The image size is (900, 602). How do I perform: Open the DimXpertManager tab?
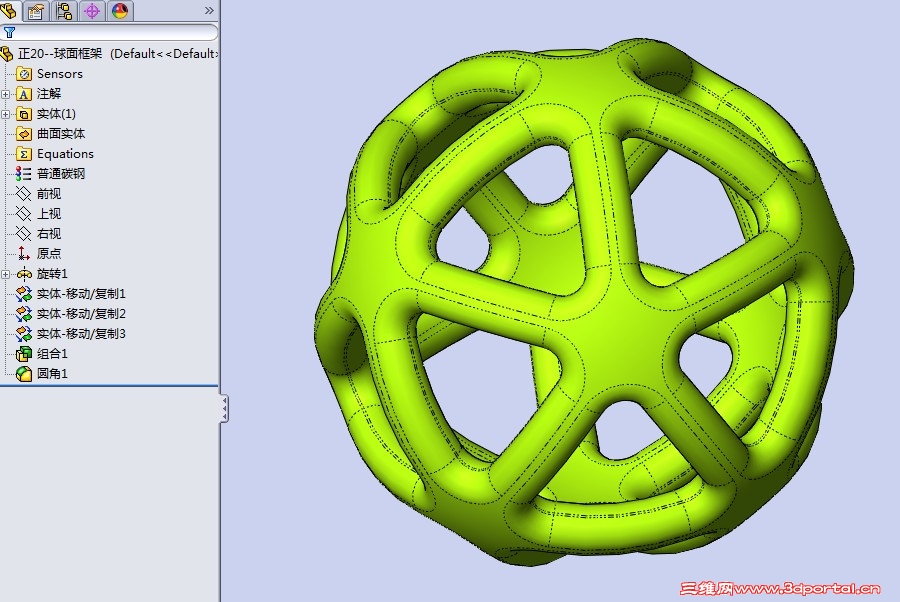tap(92, 10)
